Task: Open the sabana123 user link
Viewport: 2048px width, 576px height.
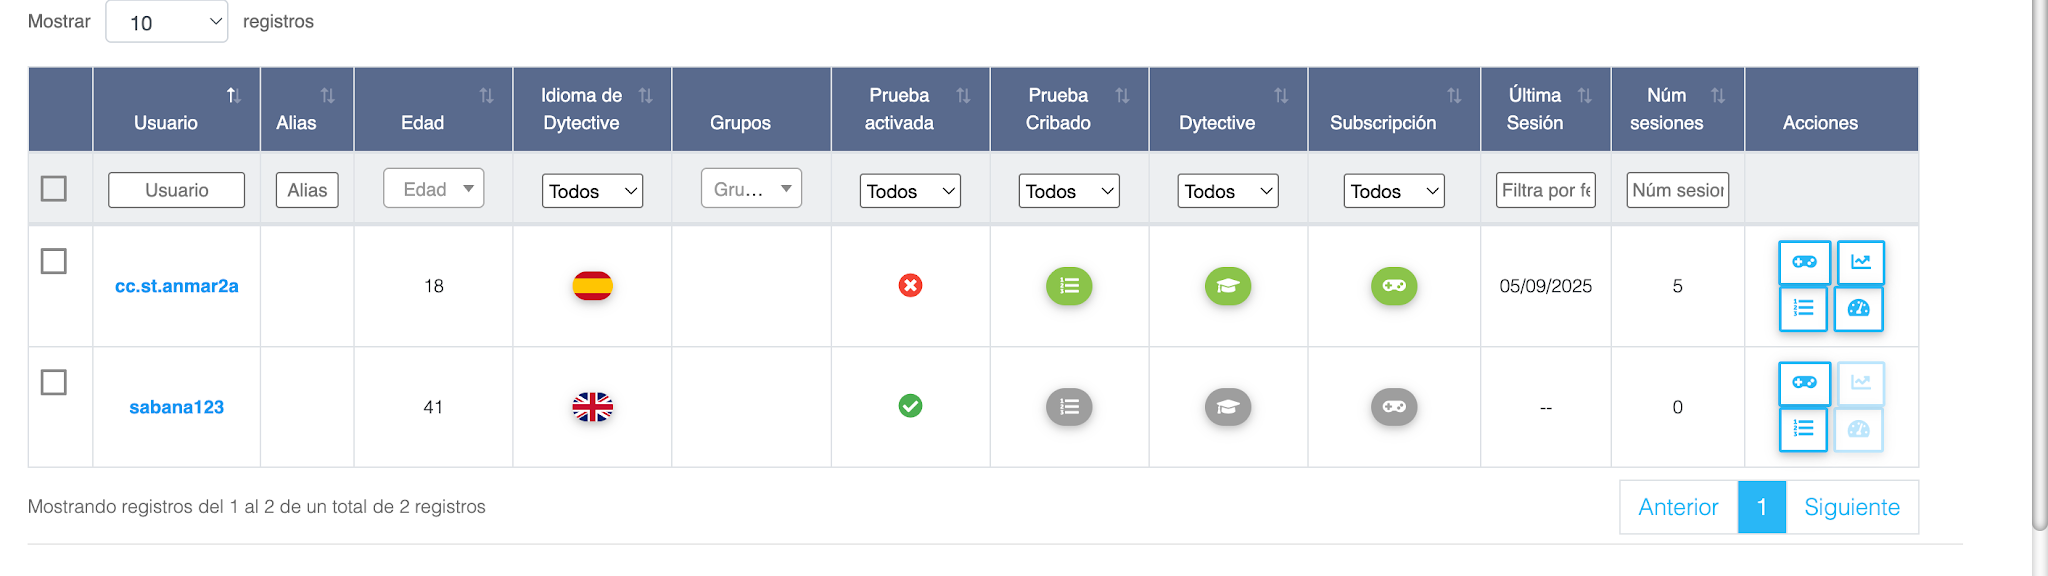Action: click(176, 407)
